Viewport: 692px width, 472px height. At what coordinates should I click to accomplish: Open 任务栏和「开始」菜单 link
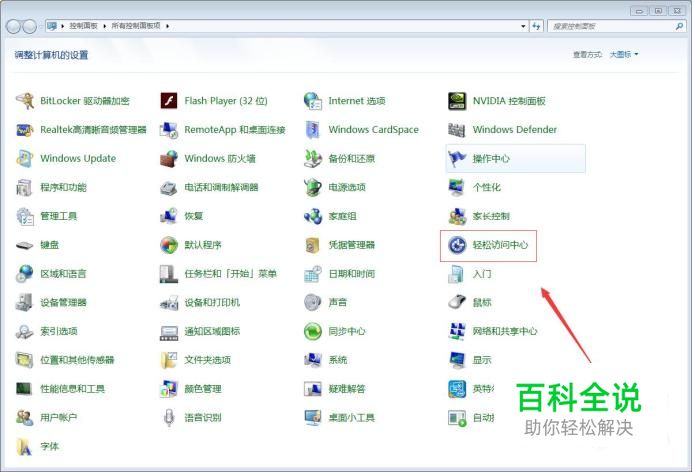pos(230,274)
